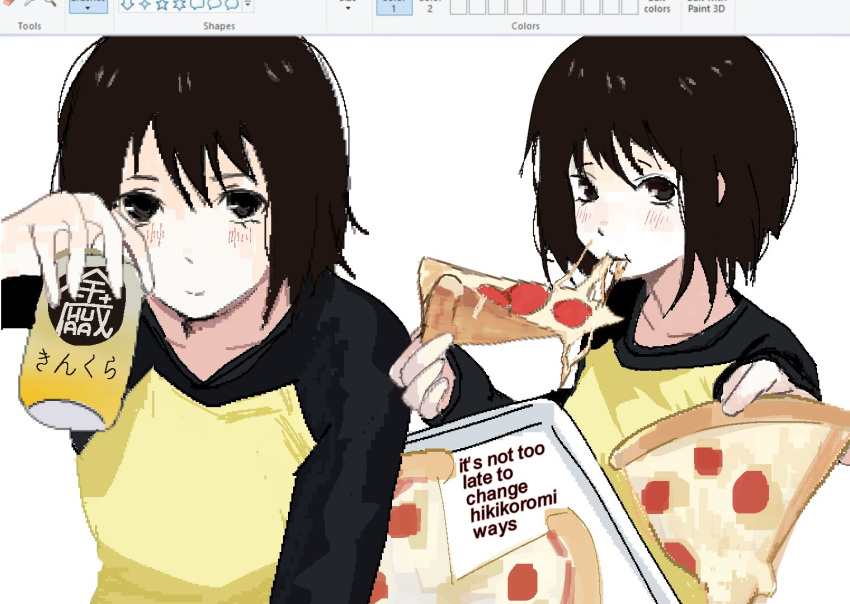This screenshot has height=604, width=850.
Task: Select the six-point star shape
Action: (178, 6)
